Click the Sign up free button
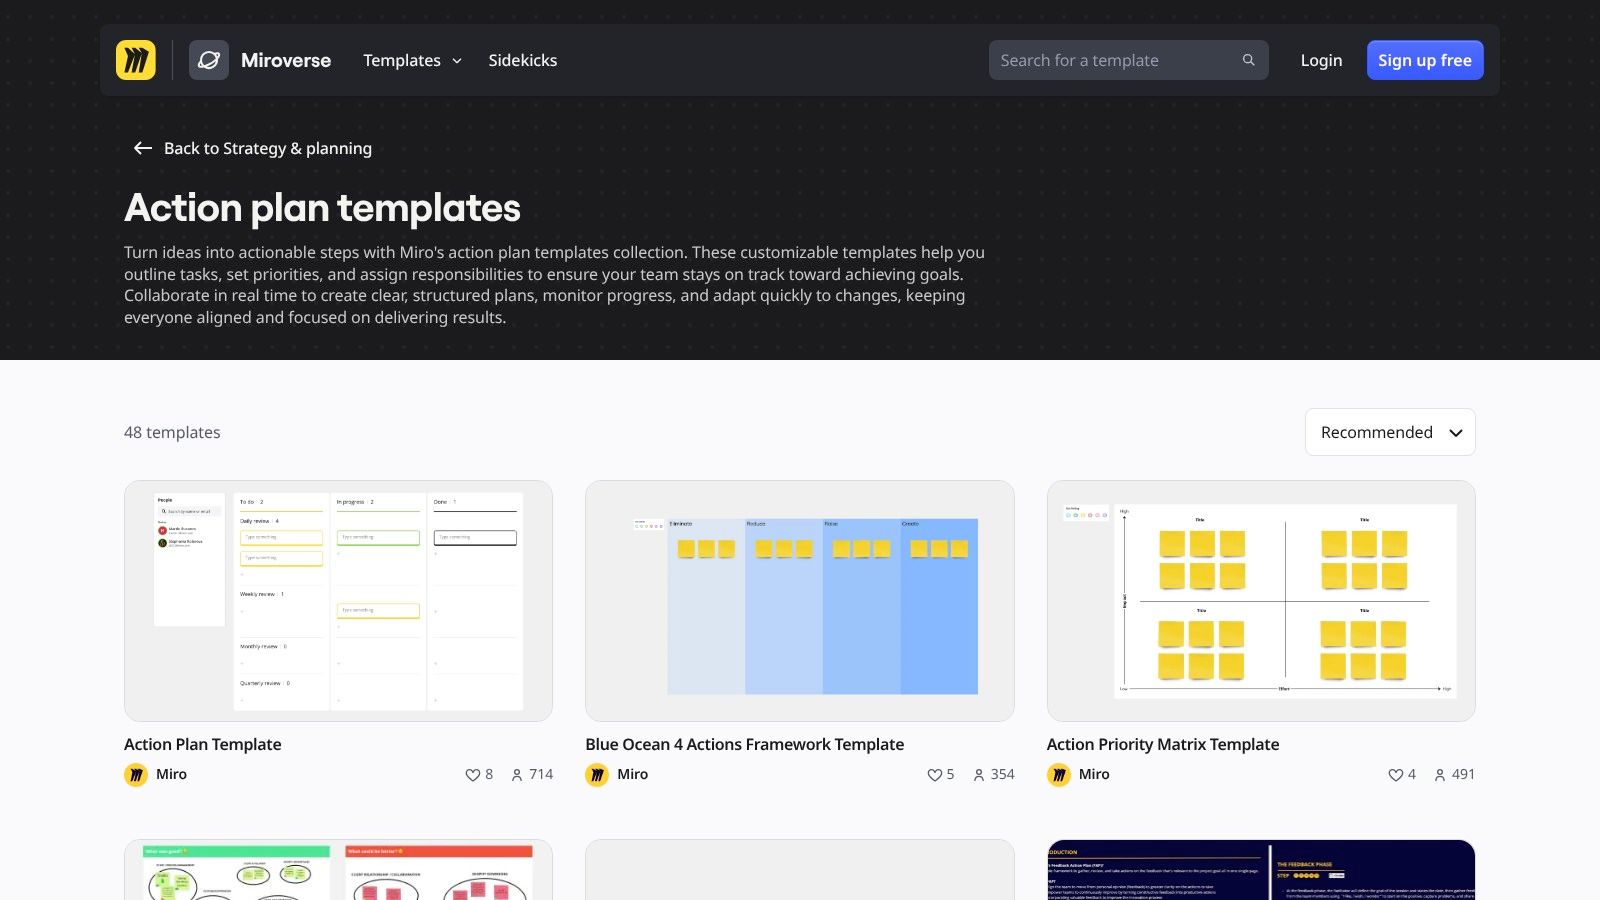Viewport: 1600px width, 900px height. tap(1425, 60)
